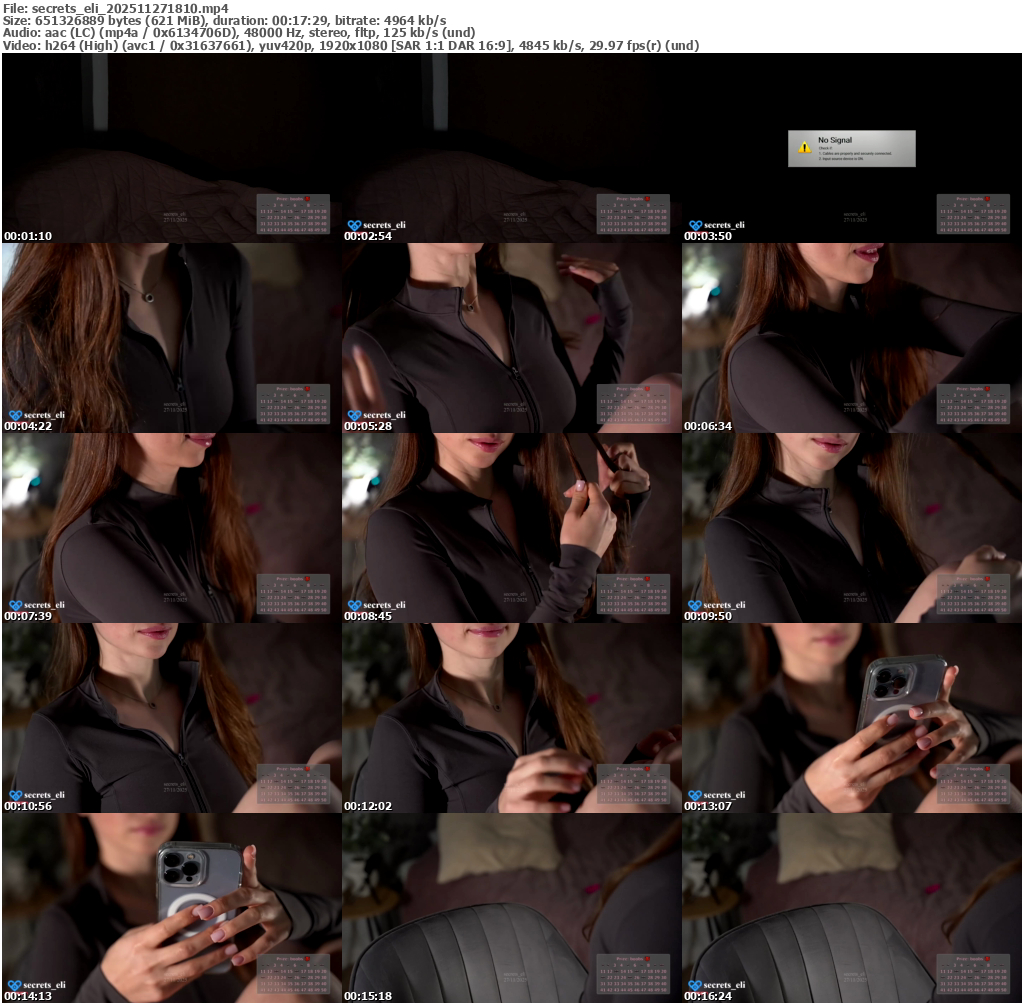This screenshot has width=1024, height=1003.
Task: Select the phone-holding frame at 00:13:07
Action: (852, 718)
